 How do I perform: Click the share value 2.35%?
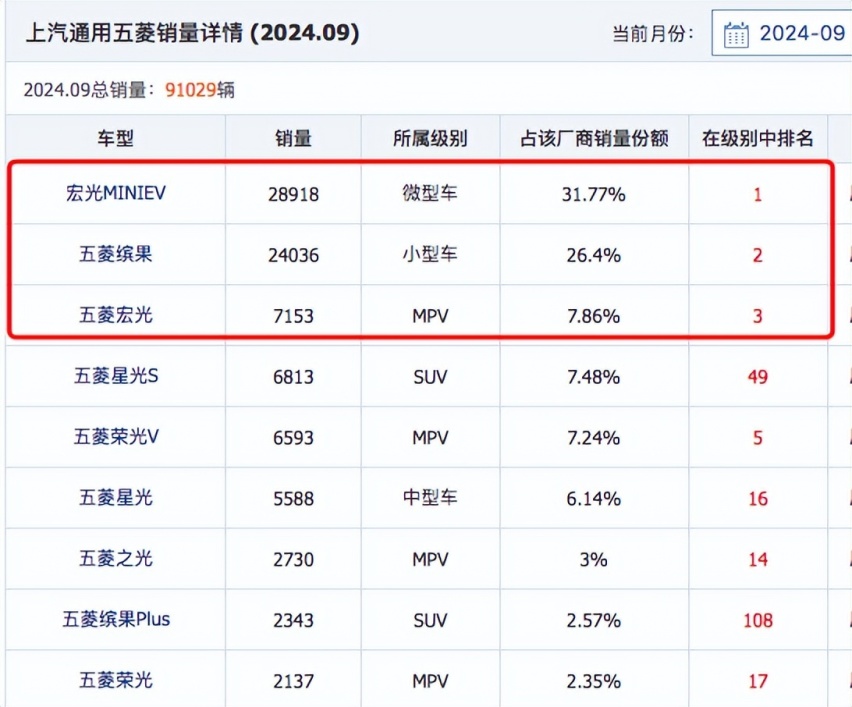pos(594,681)
